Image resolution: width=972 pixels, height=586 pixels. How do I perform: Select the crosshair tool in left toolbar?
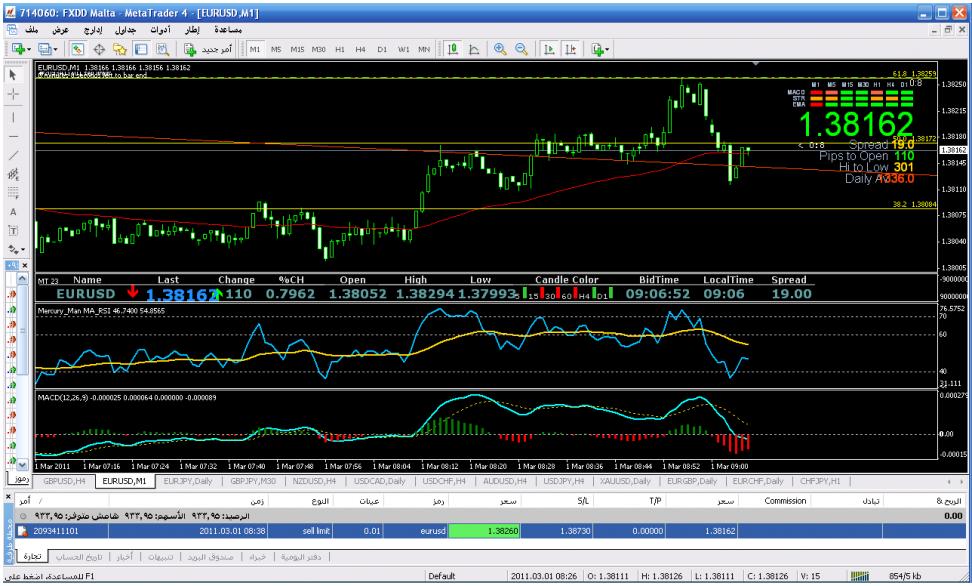click(14, 92)
